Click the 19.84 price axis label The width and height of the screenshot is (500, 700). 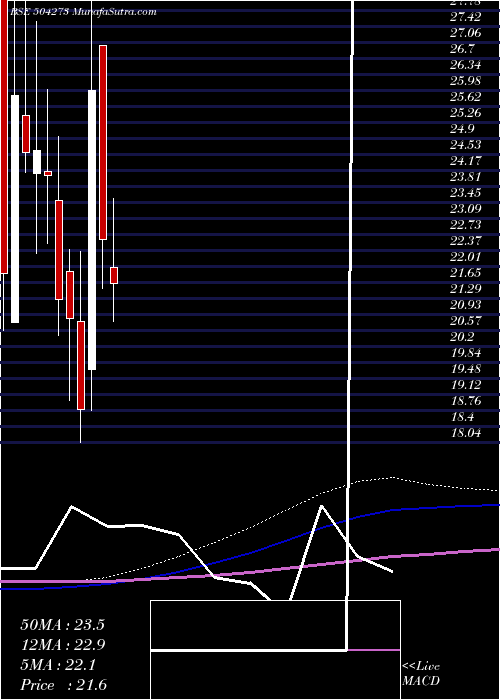point(466,354)
